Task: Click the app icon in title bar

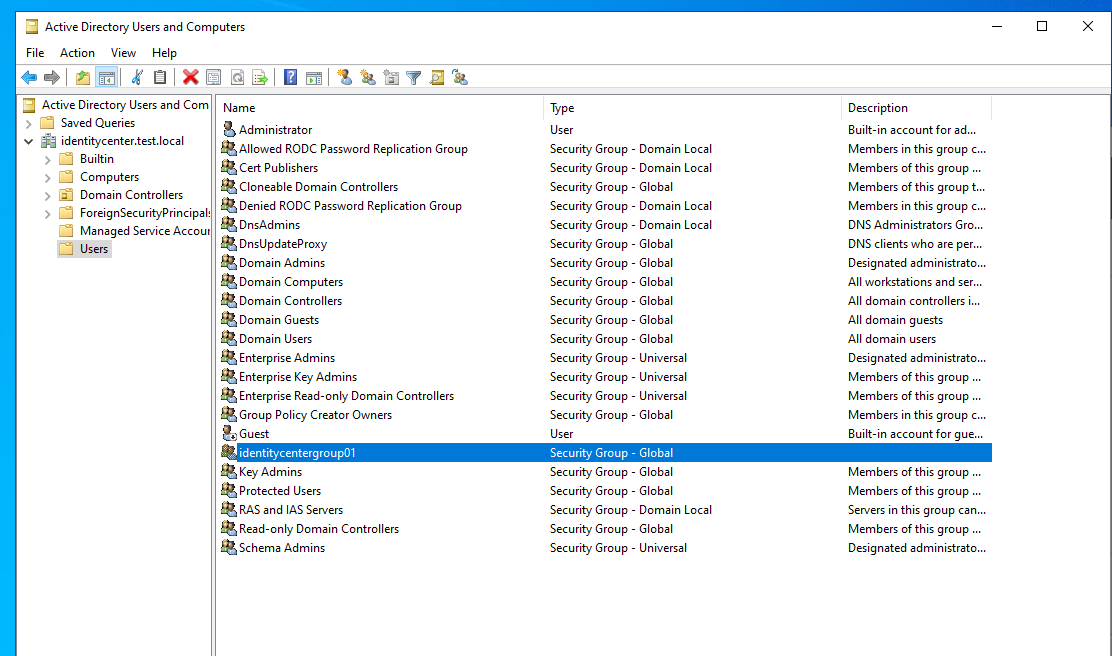Action: [32, 27]
